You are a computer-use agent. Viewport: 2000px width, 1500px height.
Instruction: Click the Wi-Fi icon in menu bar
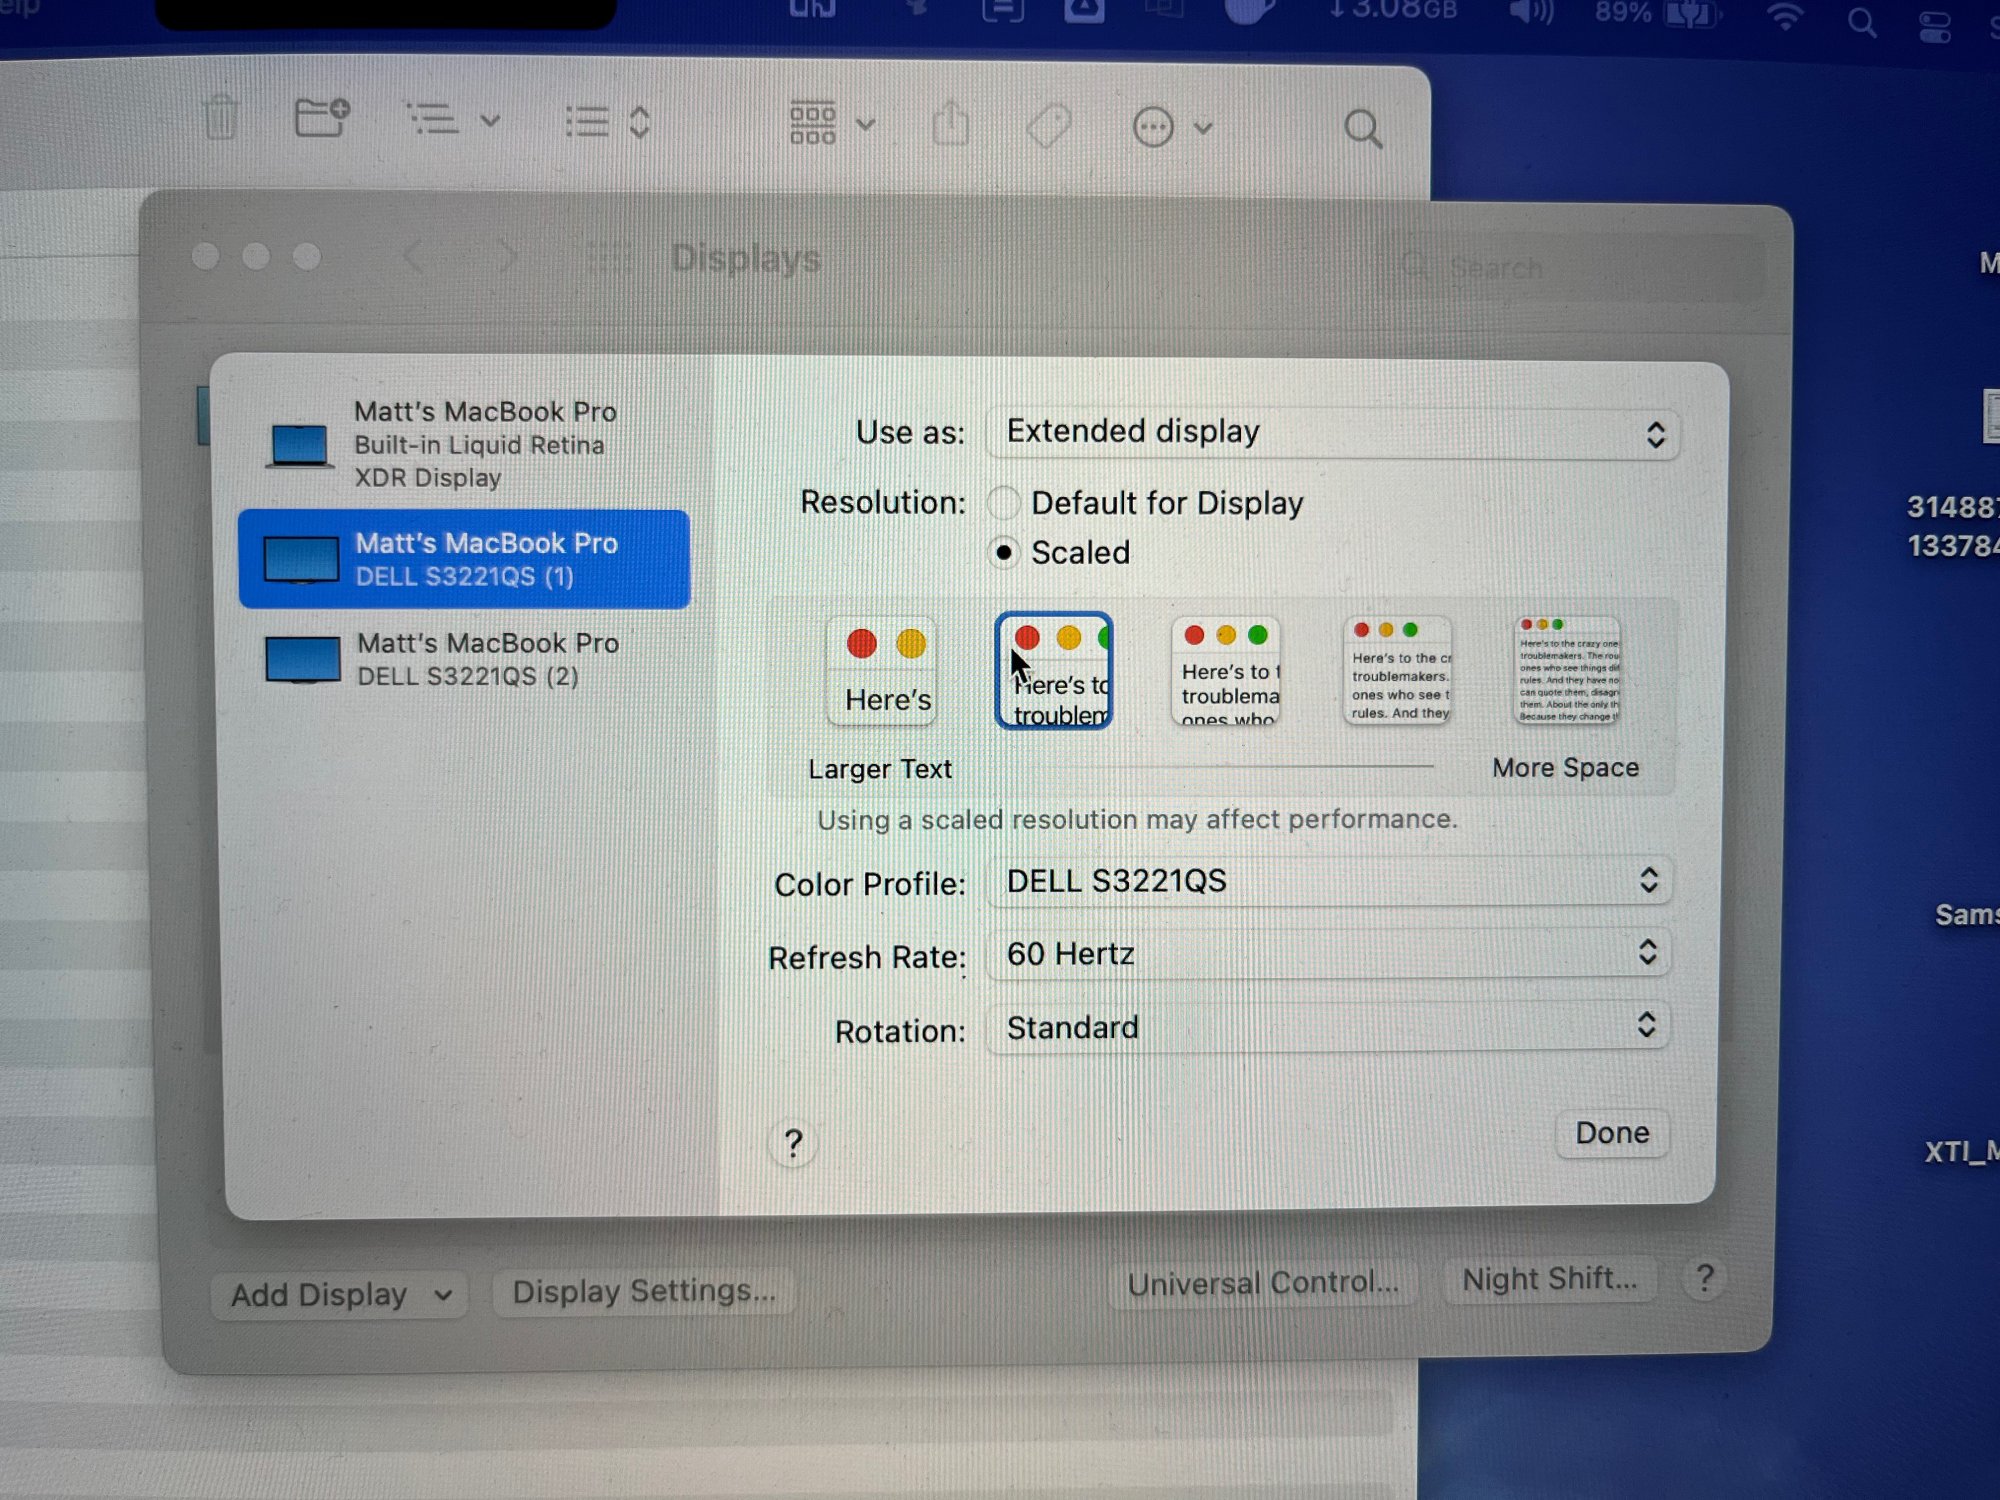tap(1786, 18)
